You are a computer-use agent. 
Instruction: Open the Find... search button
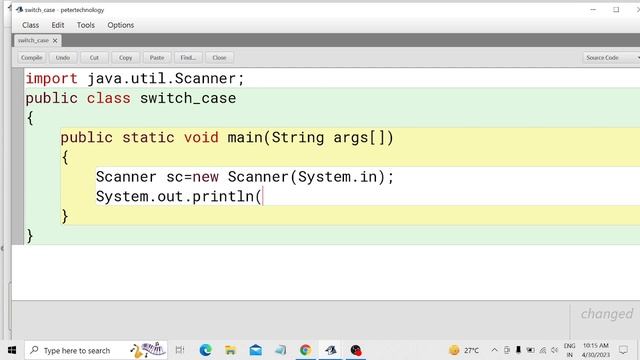(x=188, y=58)
